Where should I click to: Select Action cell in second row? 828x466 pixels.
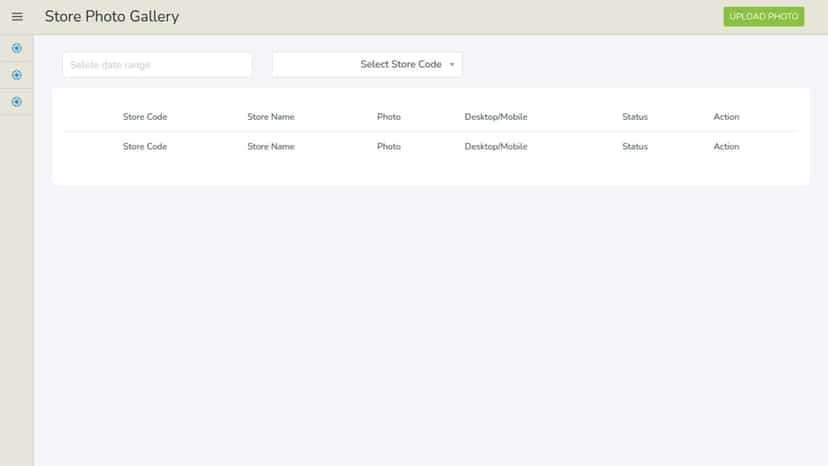pos(726,146)
